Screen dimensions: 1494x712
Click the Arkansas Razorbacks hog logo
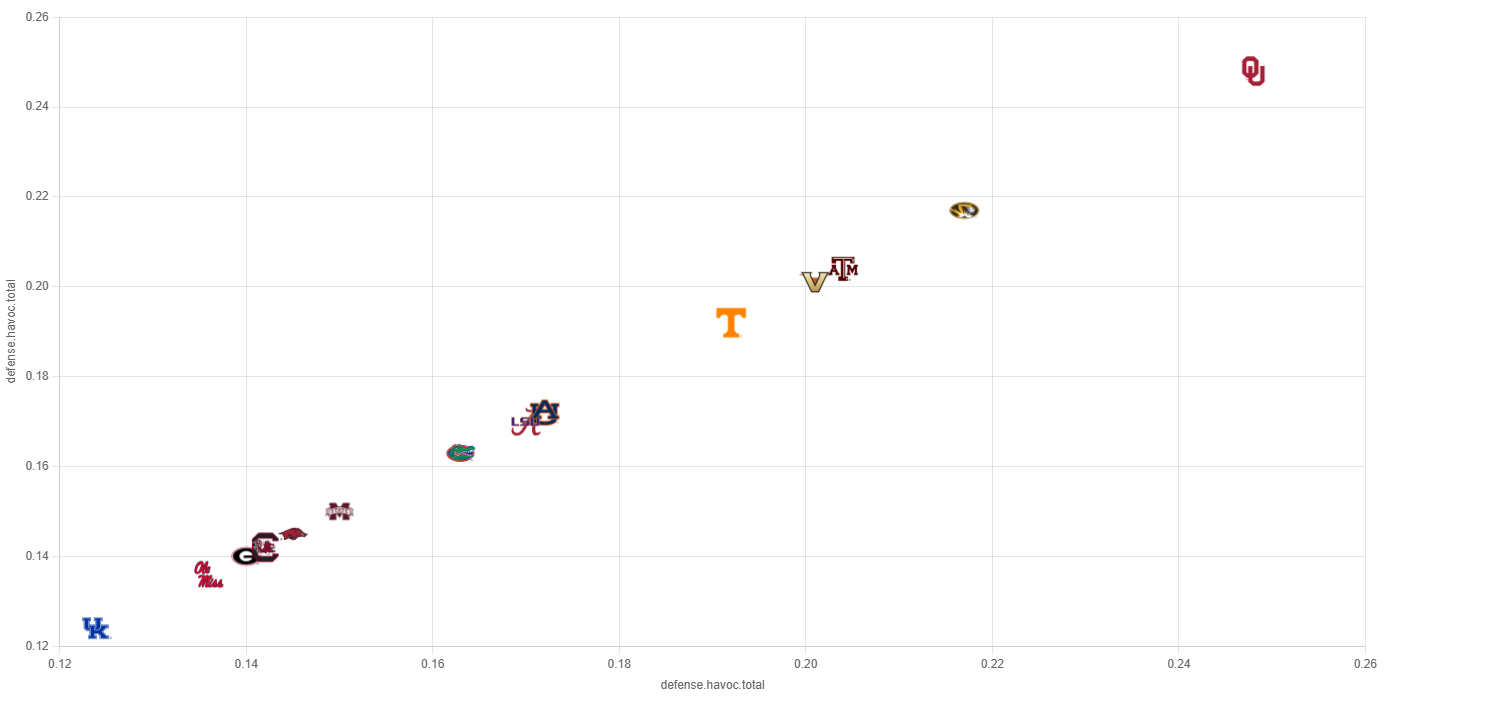click(x=293, y=534)
